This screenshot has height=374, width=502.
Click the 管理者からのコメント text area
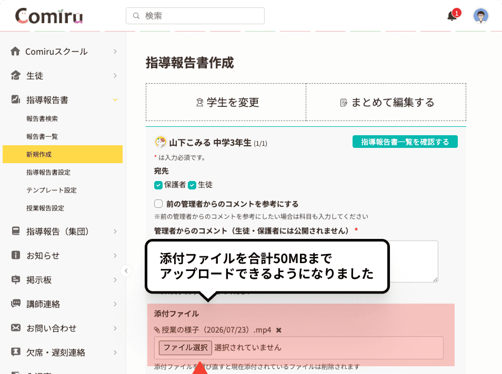[x=413, y=261]
